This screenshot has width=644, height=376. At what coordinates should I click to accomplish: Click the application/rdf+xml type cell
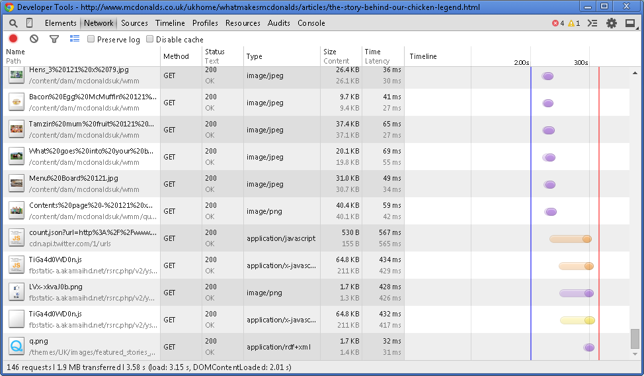click(278, 347)
